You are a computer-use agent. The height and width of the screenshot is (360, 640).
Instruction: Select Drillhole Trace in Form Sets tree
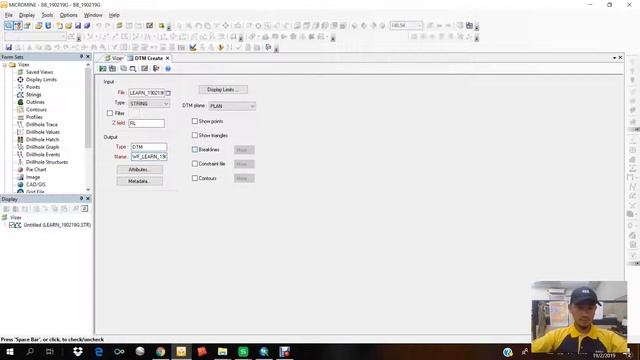pos(42,124)
